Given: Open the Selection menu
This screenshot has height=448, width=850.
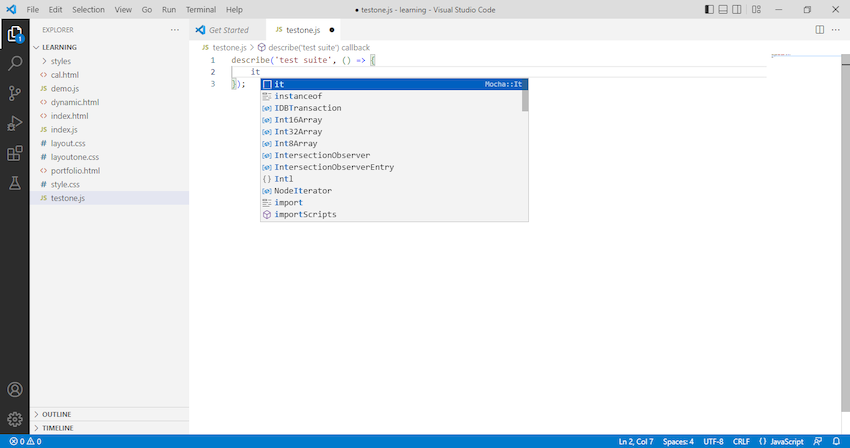Looking at the screenshot, I should point(88,10).
